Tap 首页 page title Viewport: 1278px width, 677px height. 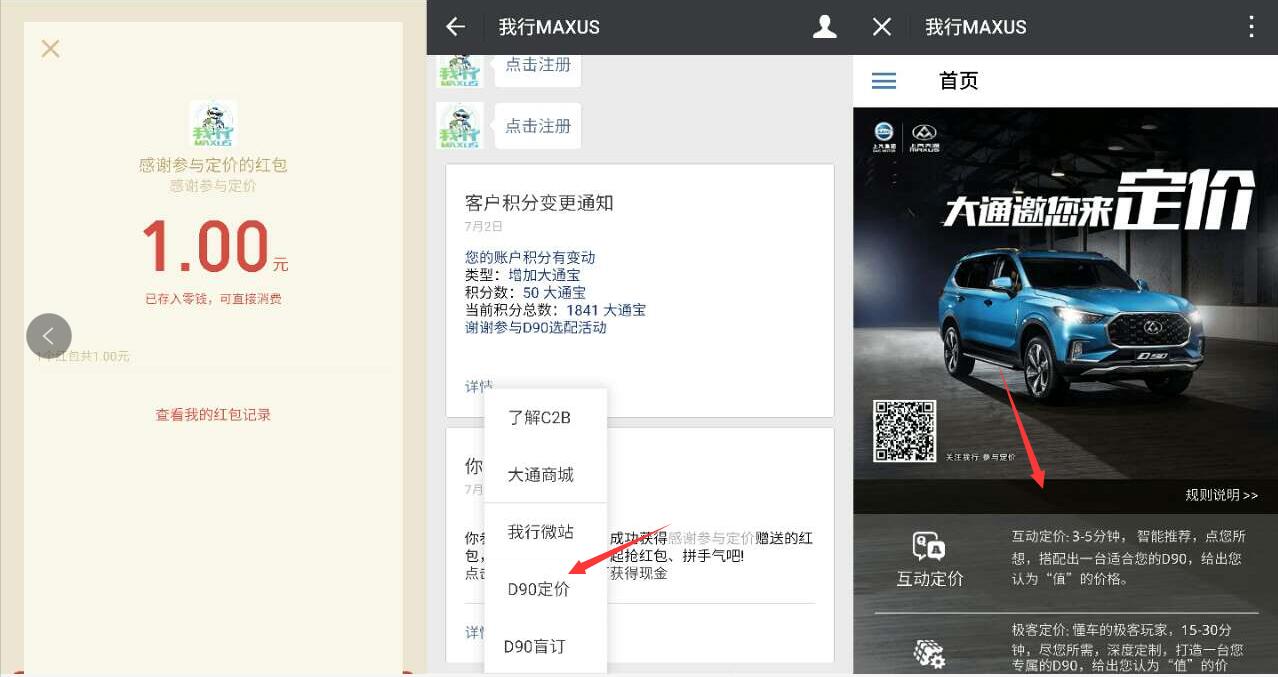tap(958, 81)
